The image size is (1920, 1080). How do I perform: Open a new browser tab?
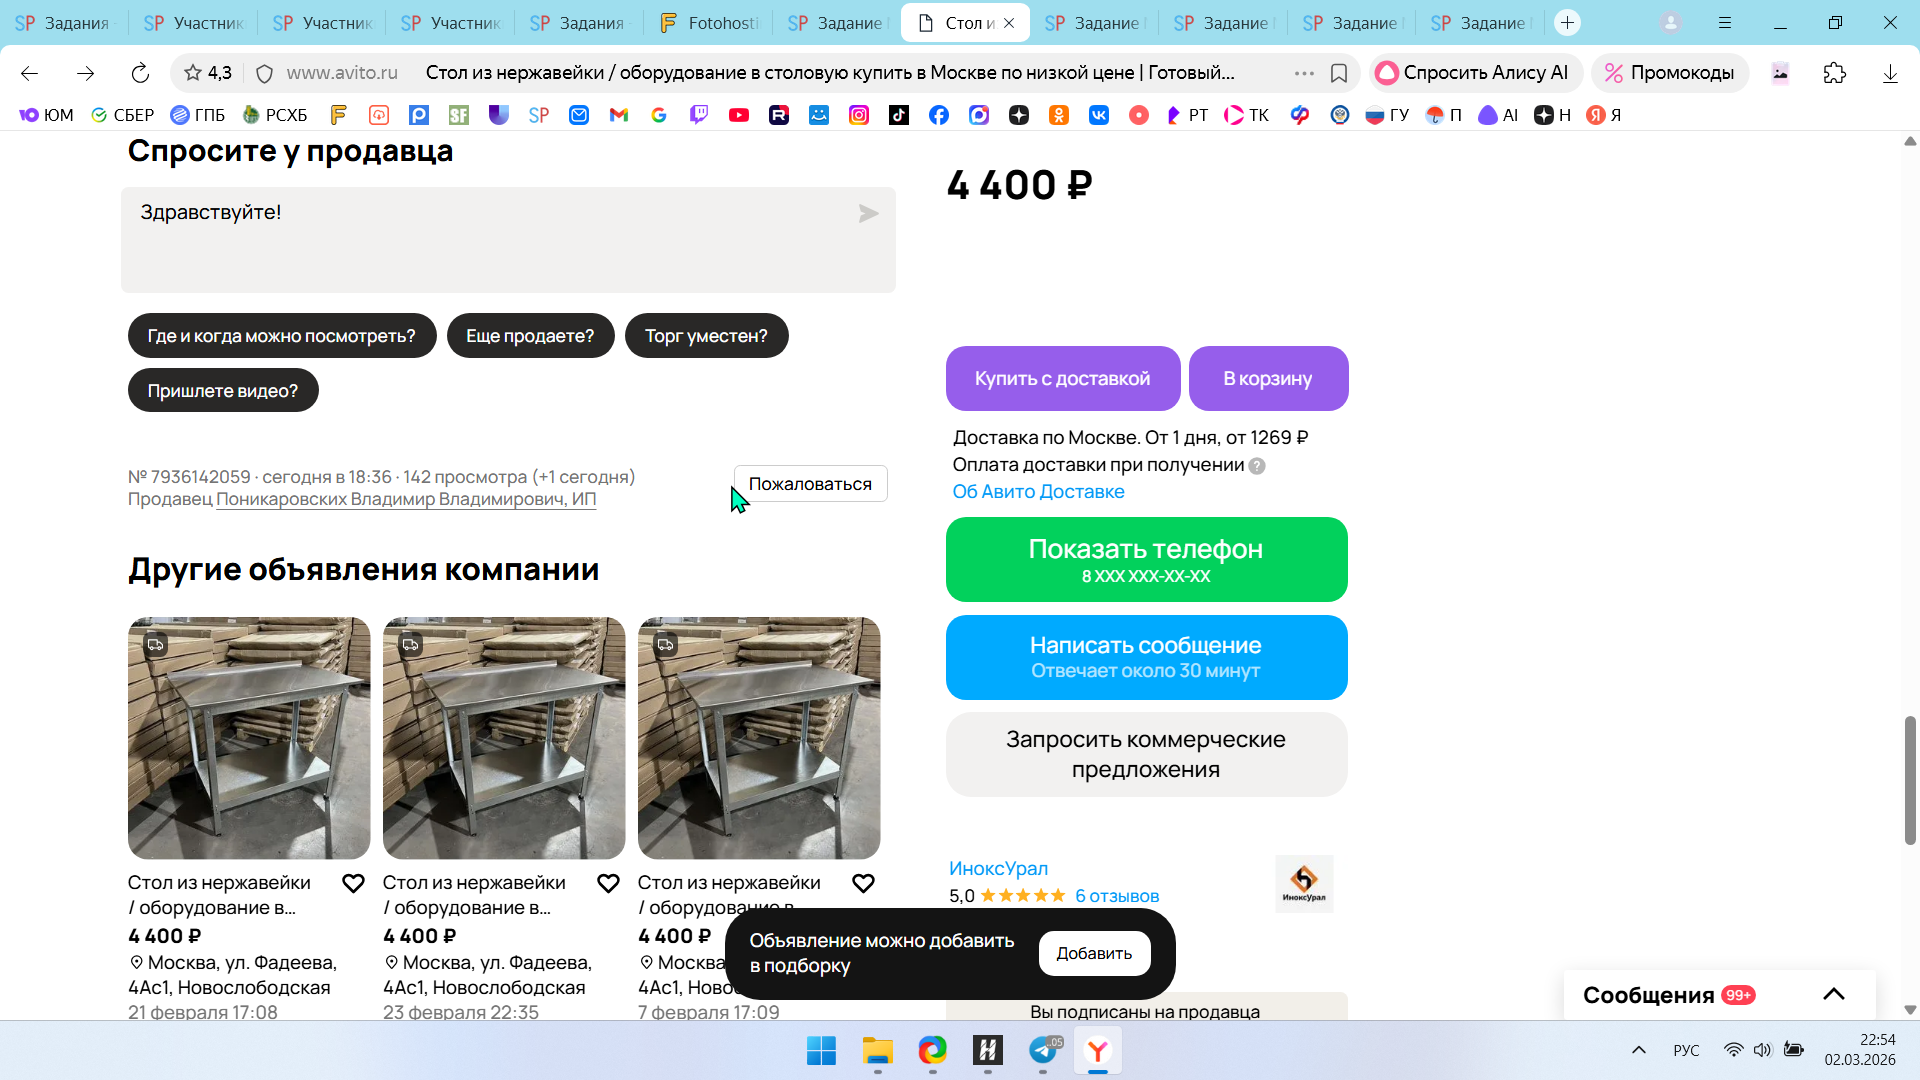[1567, 23]
